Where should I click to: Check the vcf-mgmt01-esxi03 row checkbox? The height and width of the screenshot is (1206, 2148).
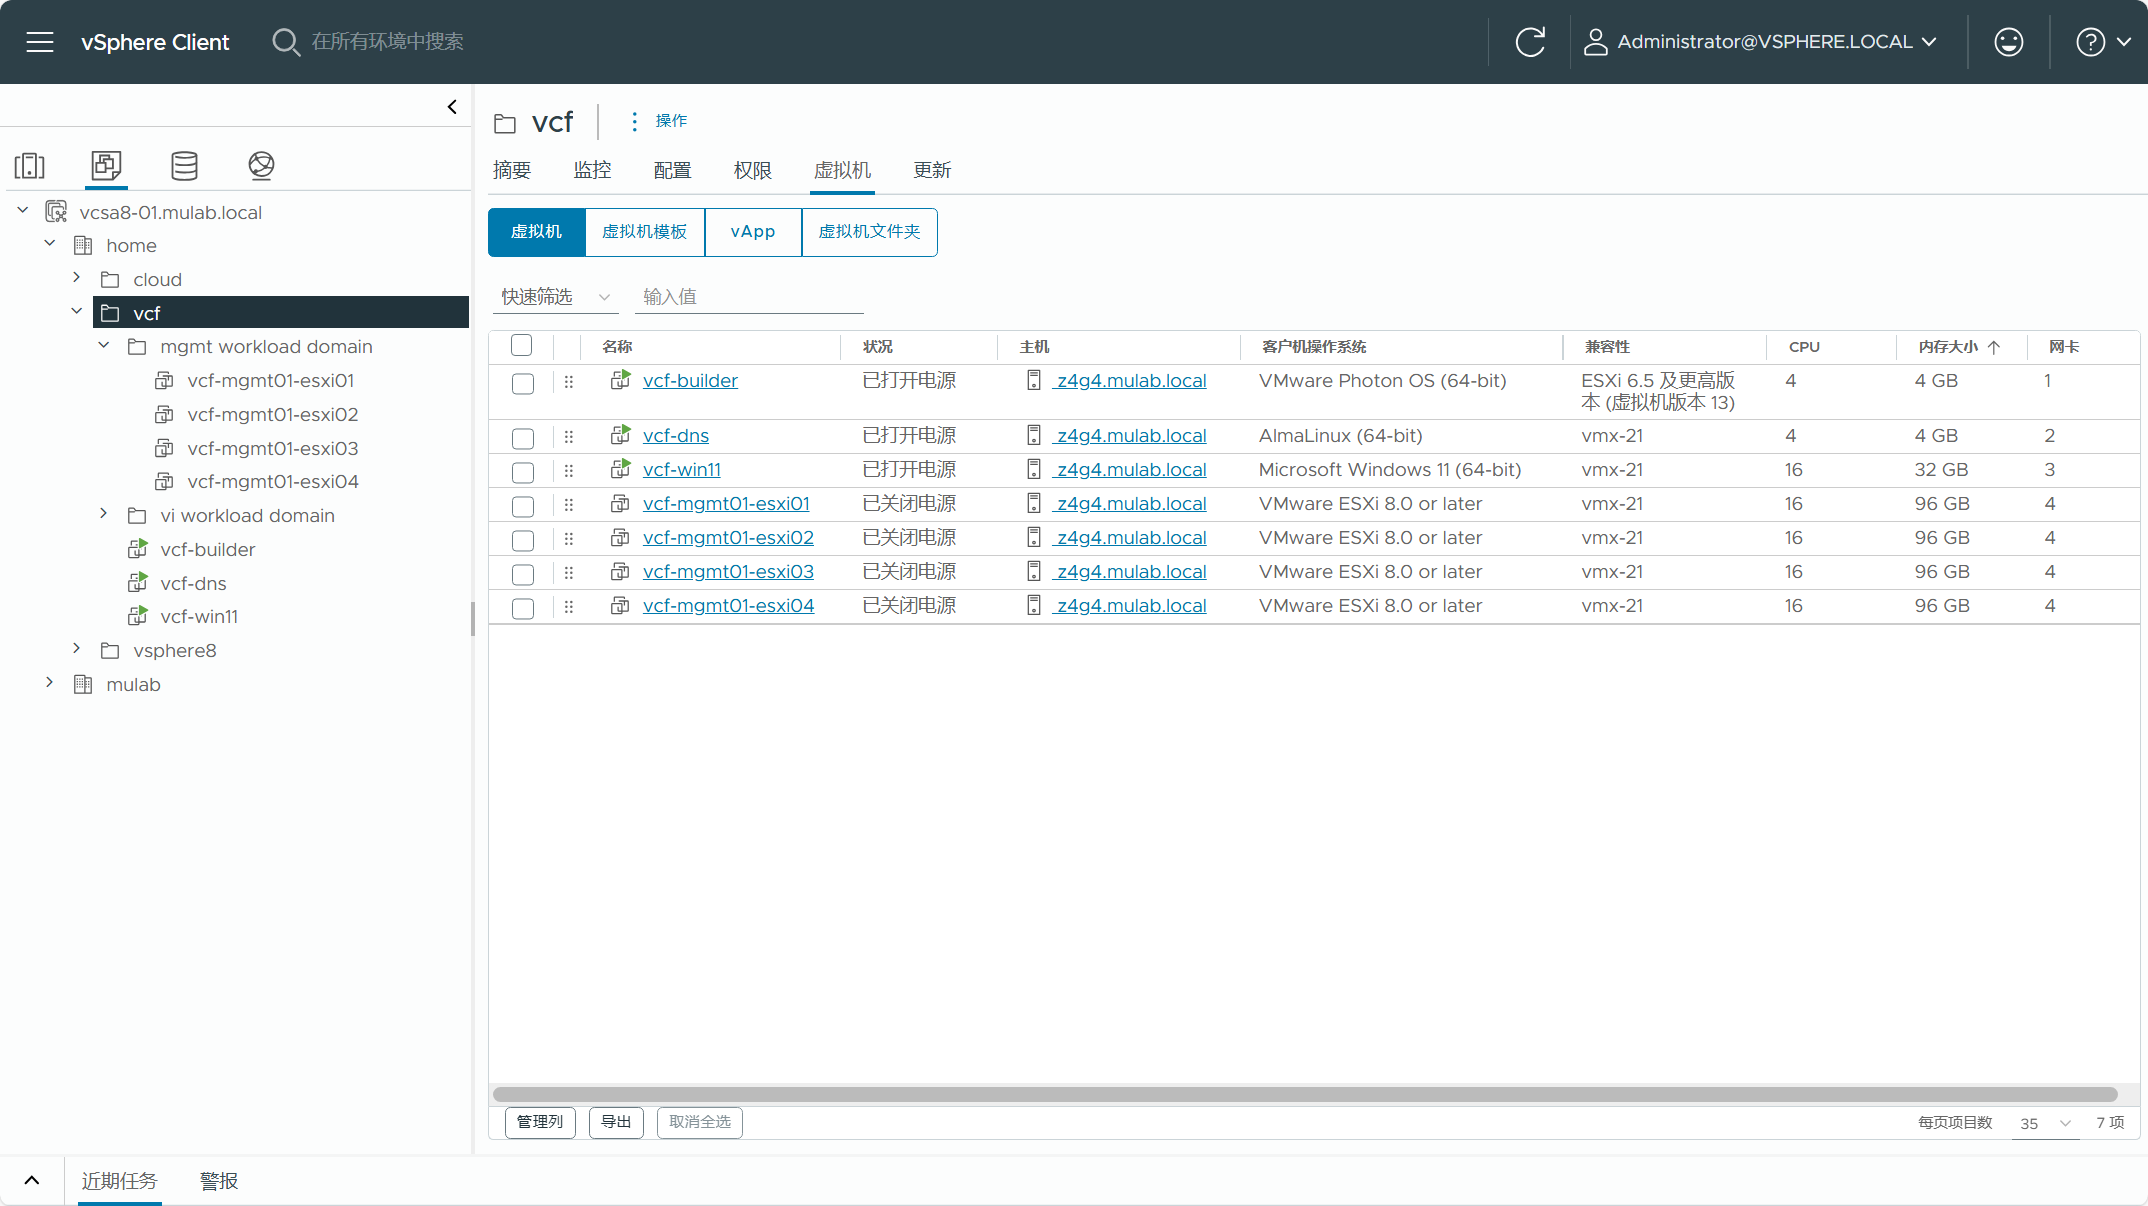point(523,574)
